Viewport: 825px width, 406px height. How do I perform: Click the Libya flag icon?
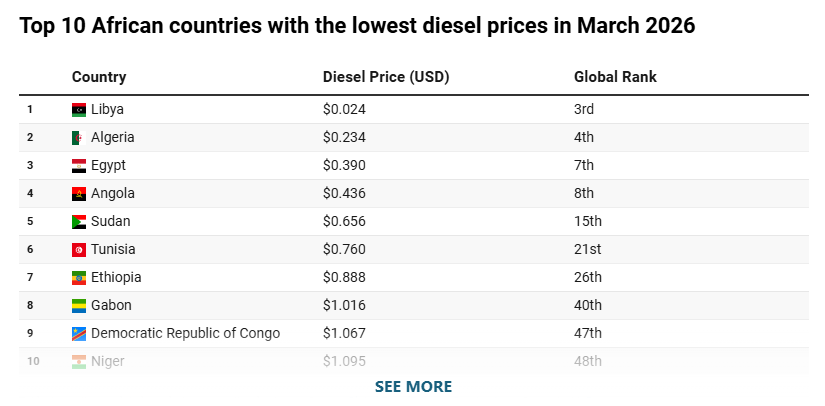point(79,109)
